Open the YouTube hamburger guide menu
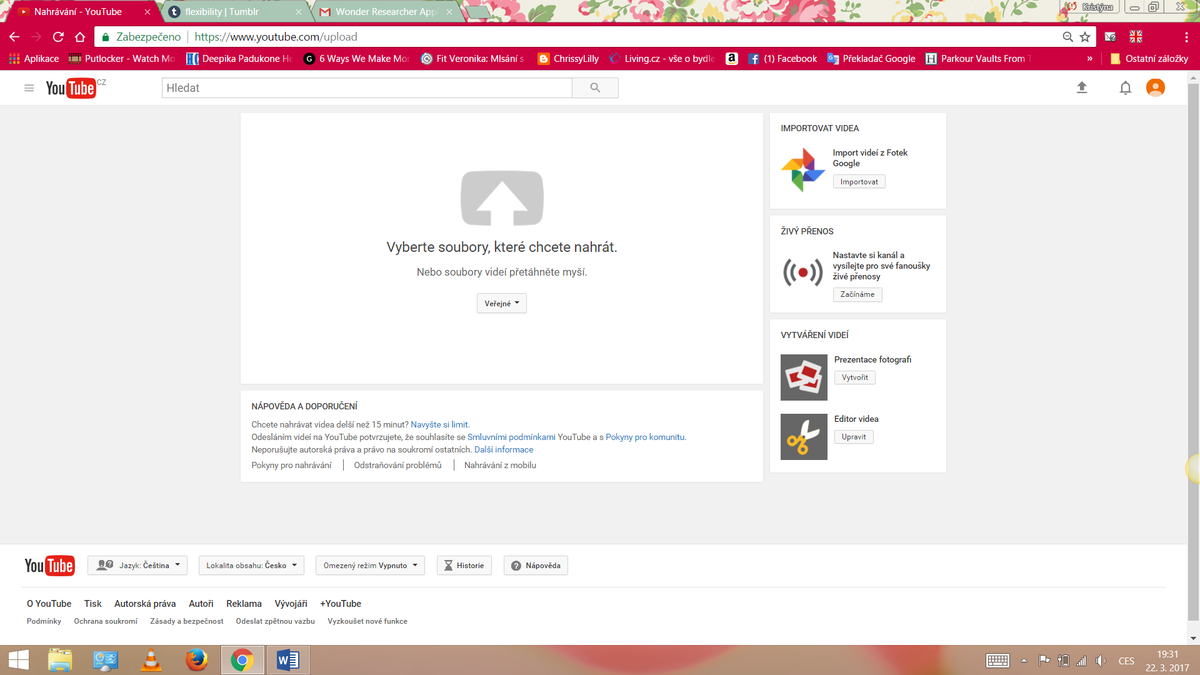Screen dimensions: 1200x675 click(x=29, y=88)
